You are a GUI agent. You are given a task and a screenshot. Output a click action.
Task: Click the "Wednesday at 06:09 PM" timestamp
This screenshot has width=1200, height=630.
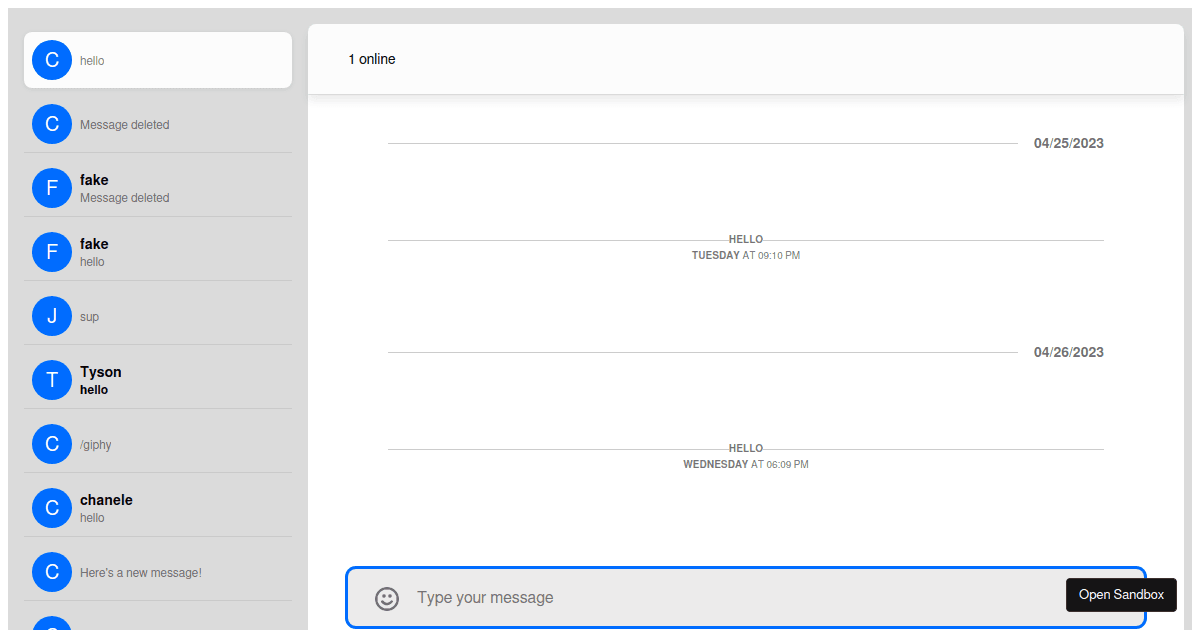(746, 465)
